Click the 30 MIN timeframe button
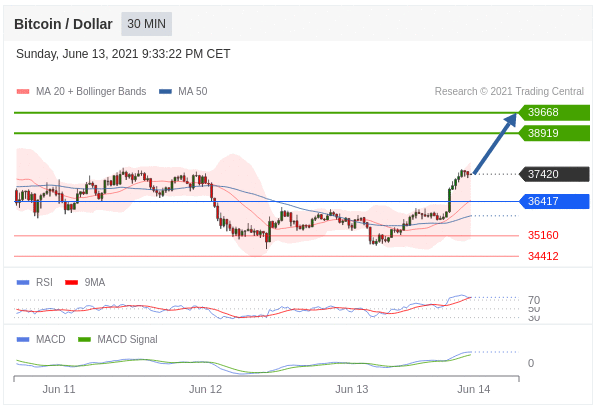Screen dimensions: 596x408 click(x=146, y=24)
